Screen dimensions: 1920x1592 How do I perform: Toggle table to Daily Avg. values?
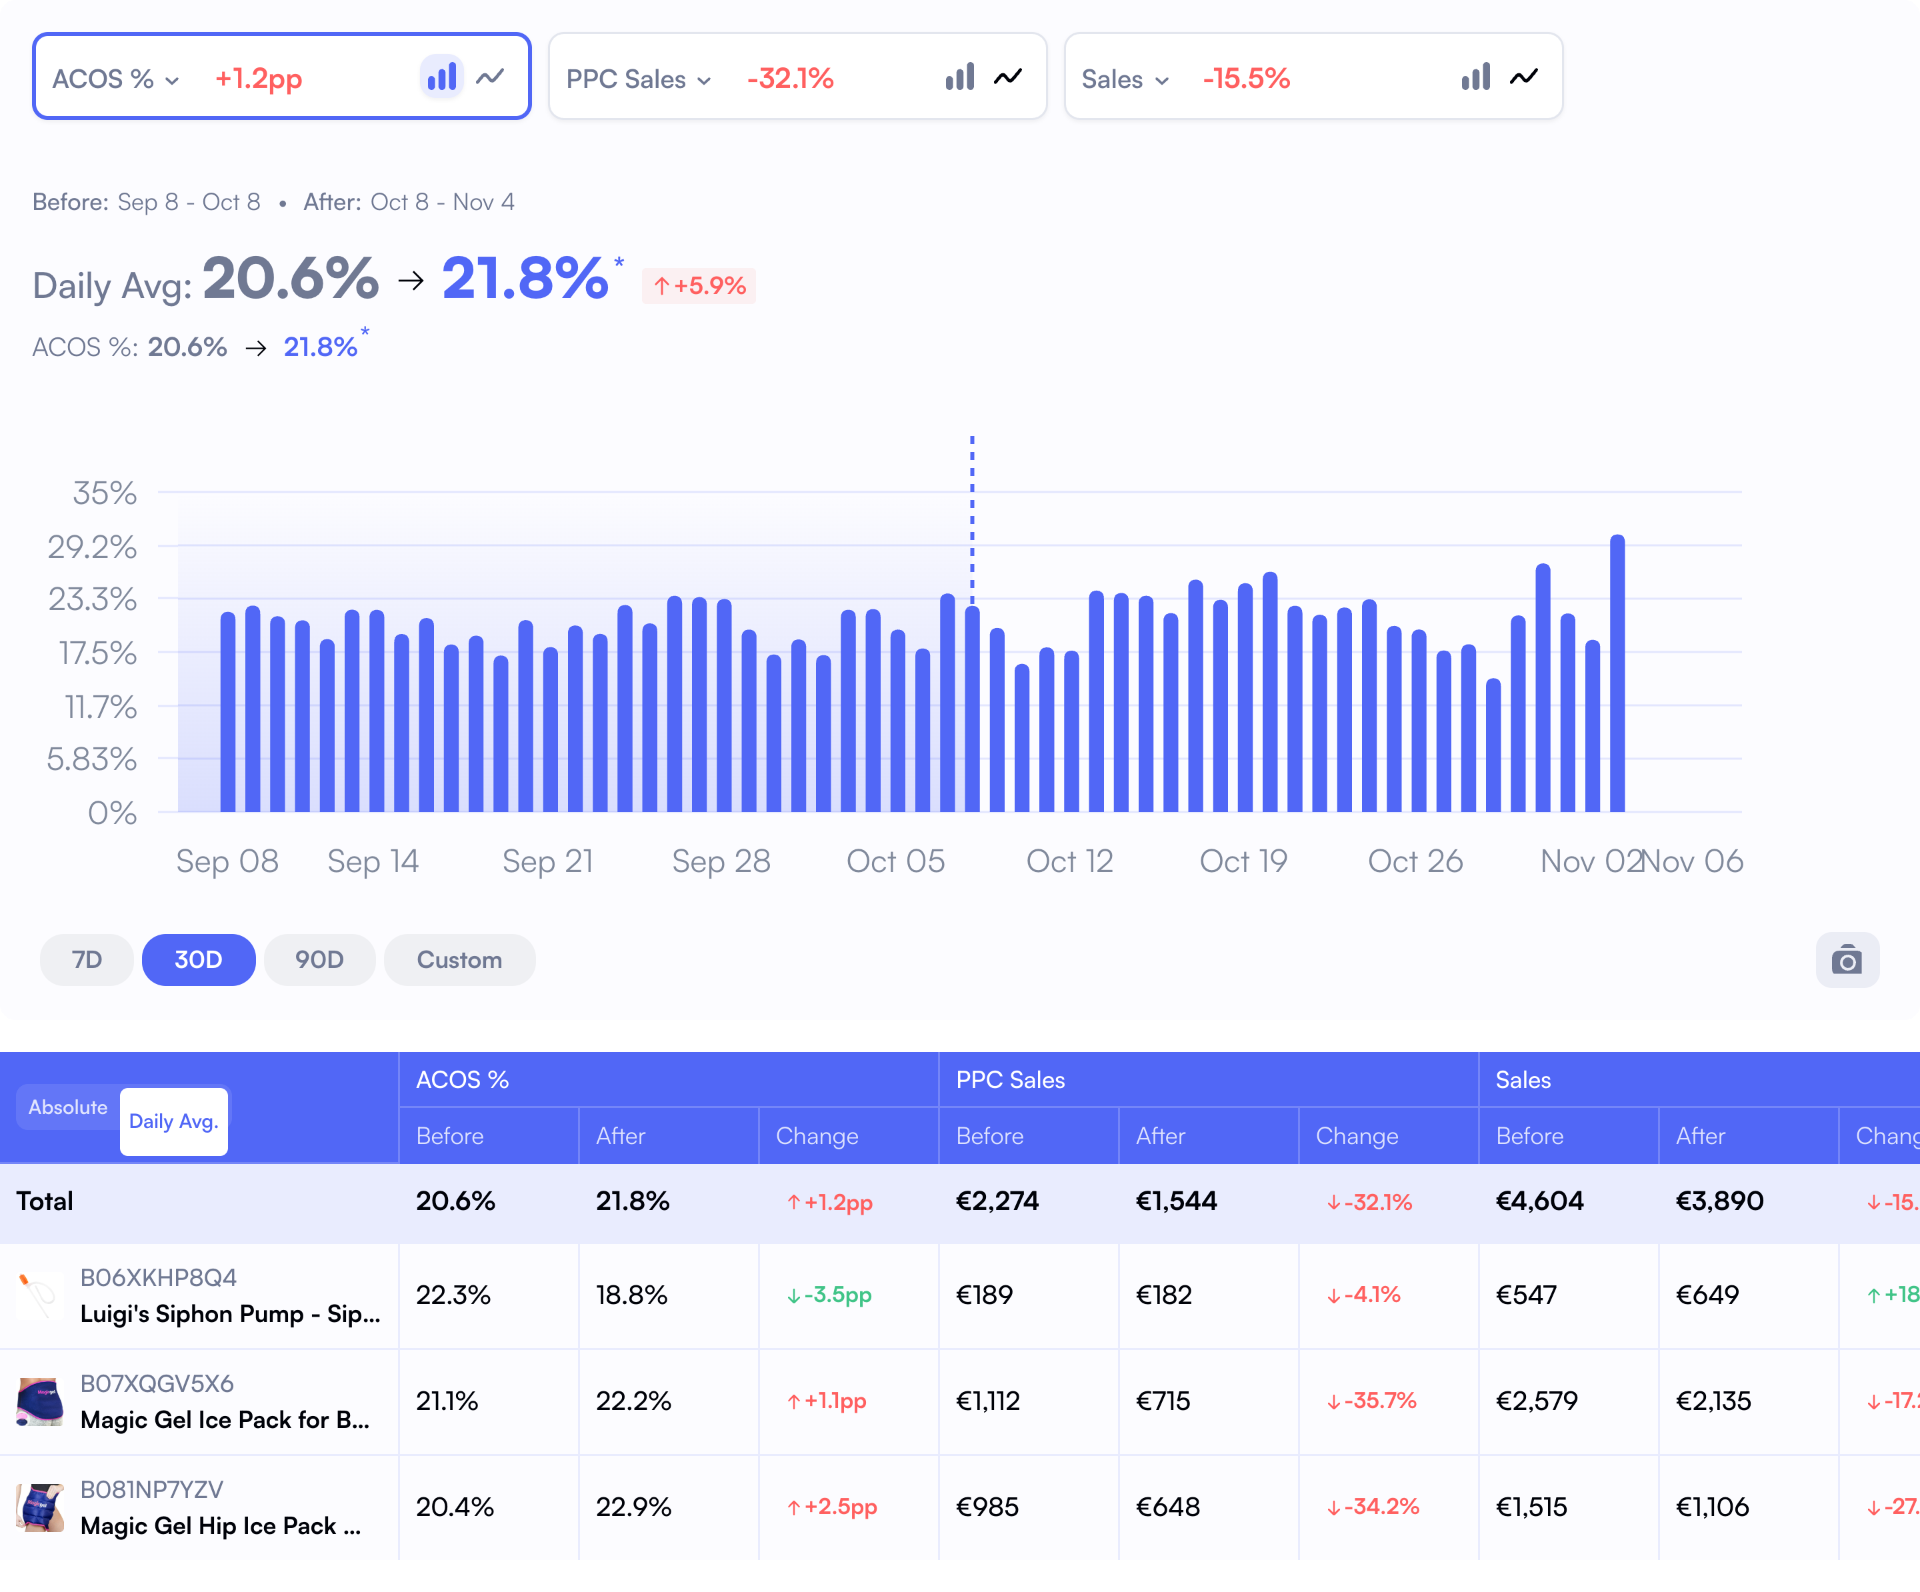(174, 1122)
